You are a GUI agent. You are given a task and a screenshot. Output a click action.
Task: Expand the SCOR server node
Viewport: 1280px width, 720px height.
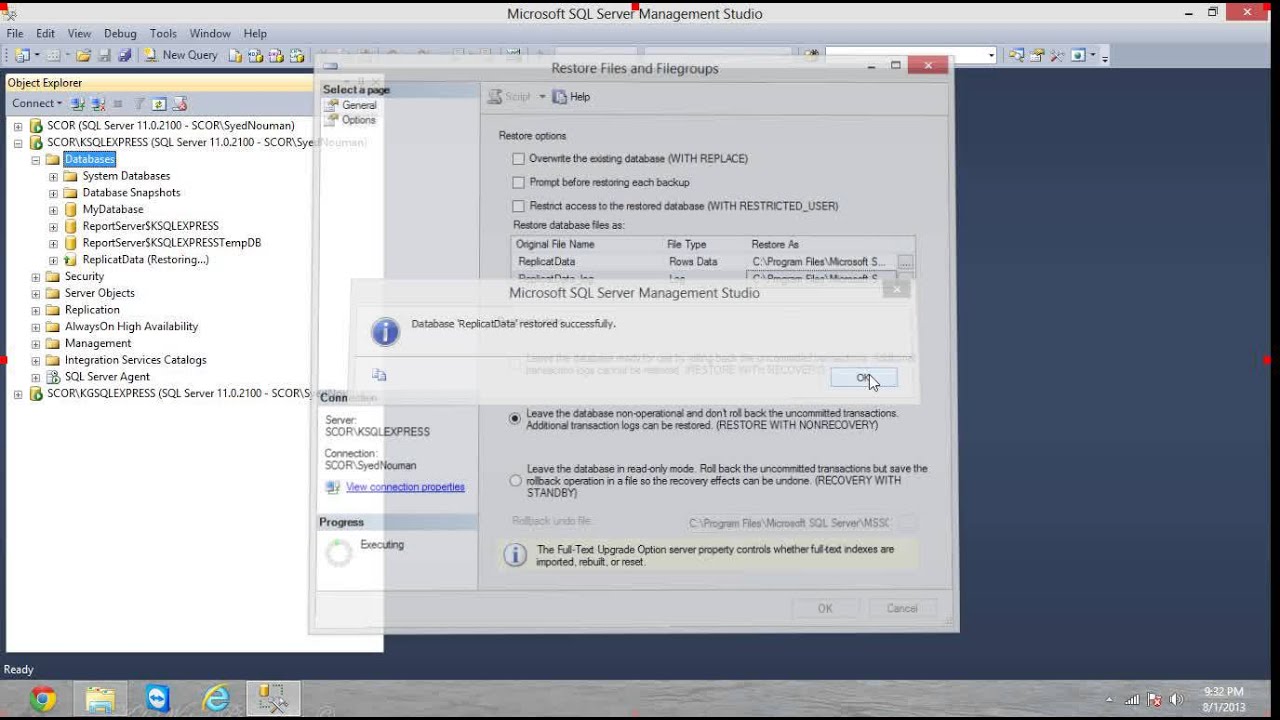(18, 126)
